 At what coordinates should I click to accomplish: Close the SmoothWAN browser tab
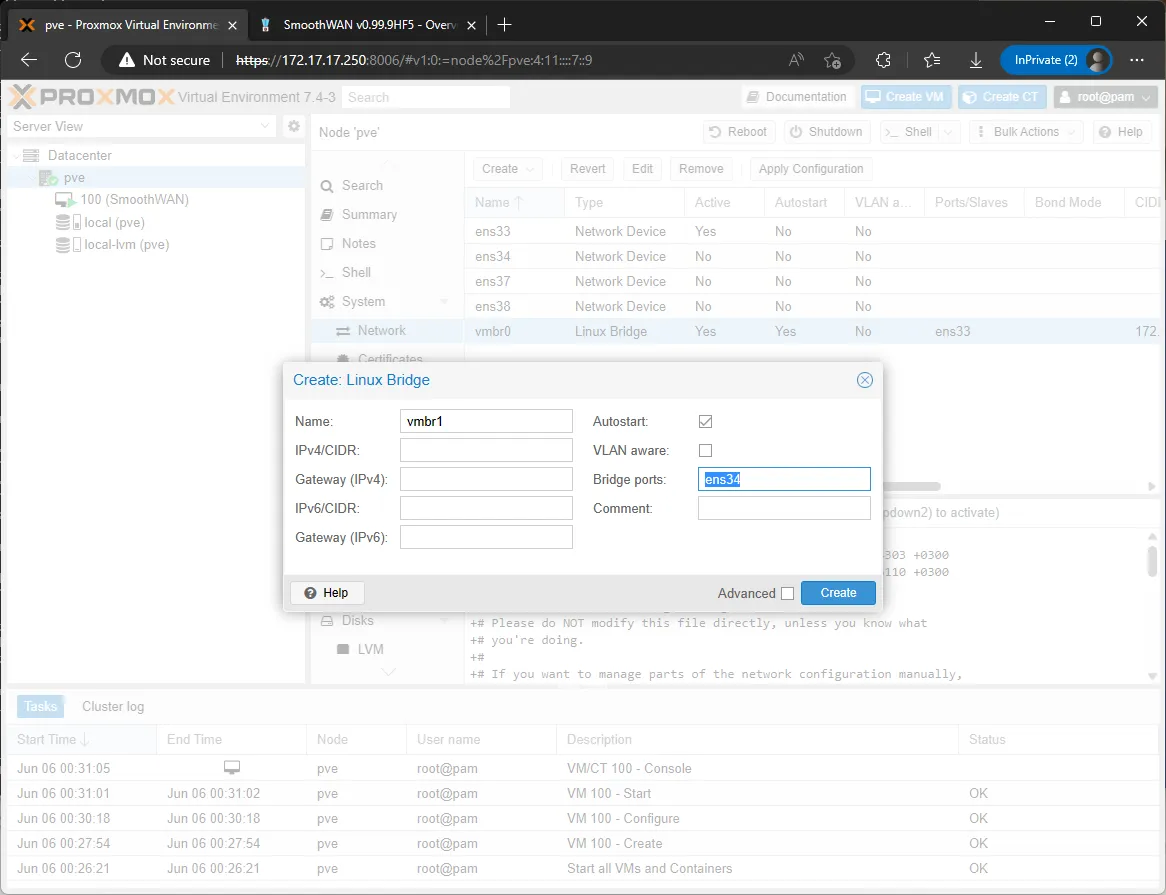click(471, 25)
